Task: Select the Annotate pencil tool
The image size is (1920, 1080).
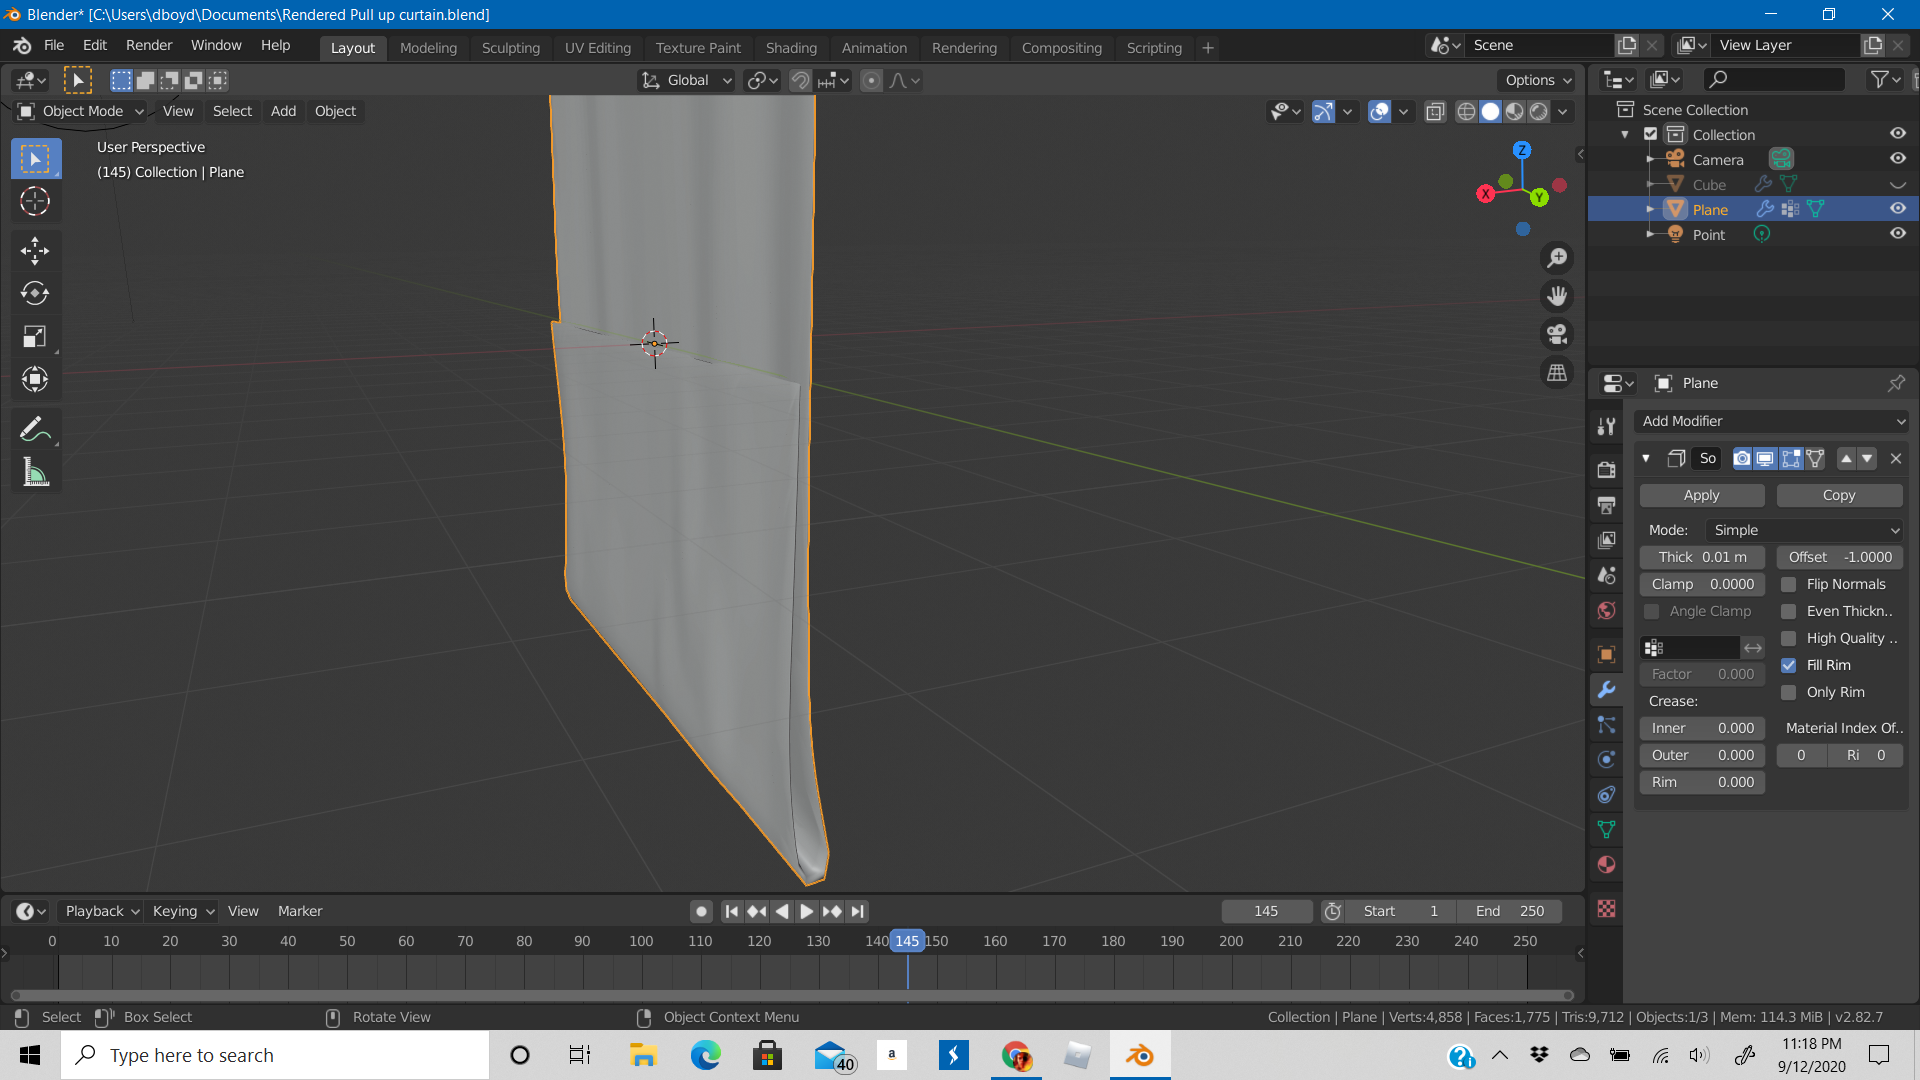Action: coord(35,430)
